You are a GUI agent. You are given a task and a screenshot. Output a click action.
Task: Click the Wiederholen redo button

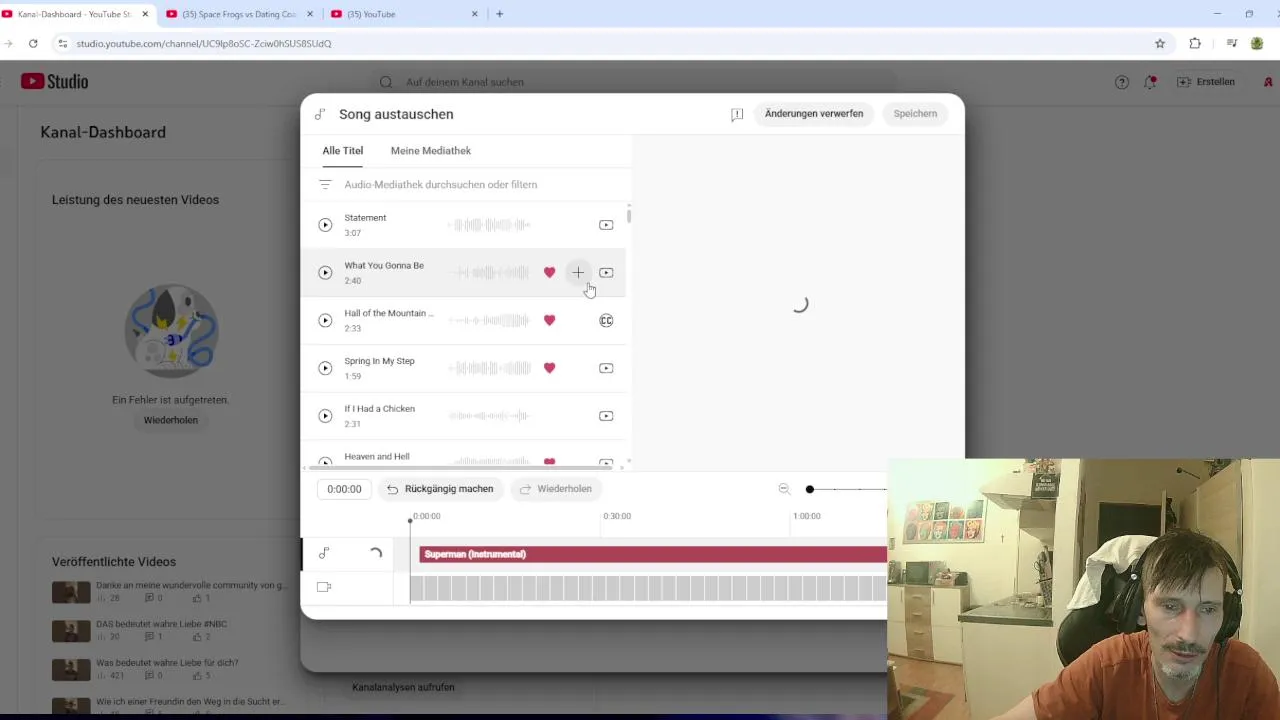[x=555, y=489]
